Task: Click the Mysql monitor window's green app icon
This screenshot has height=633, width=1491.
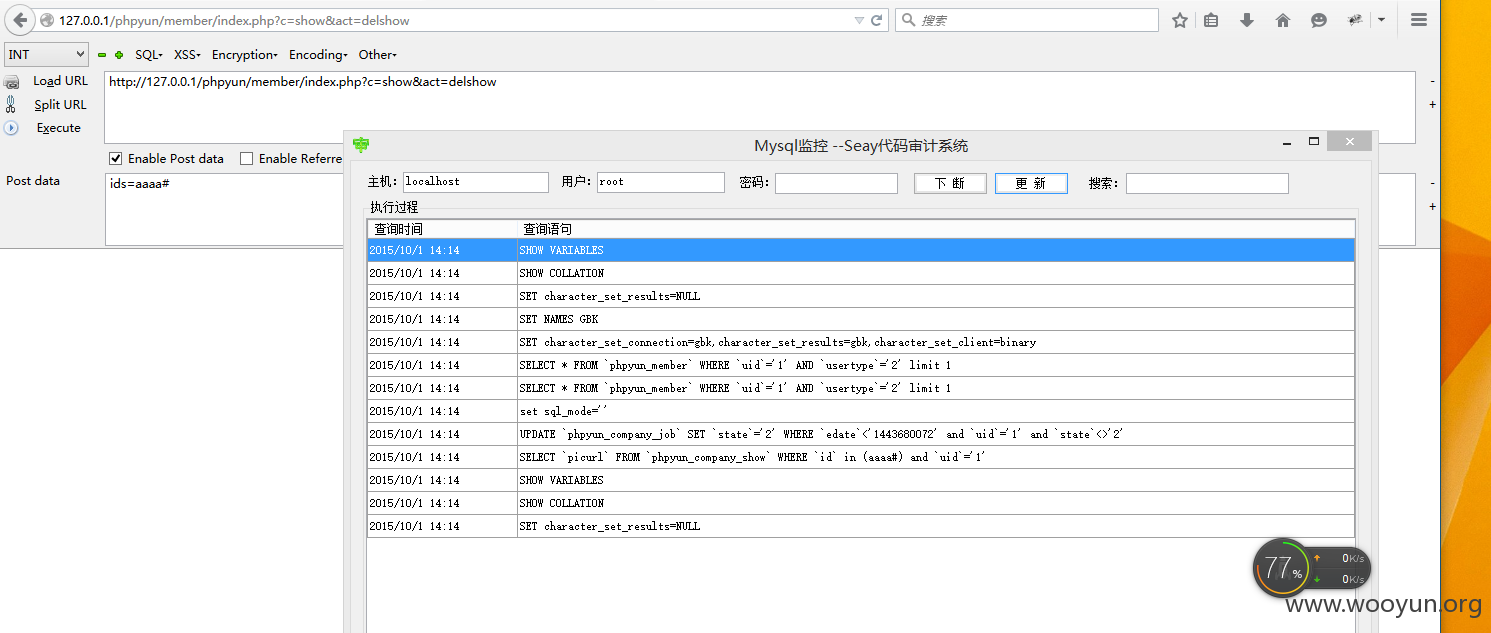Action: click(x=361, y=146)
